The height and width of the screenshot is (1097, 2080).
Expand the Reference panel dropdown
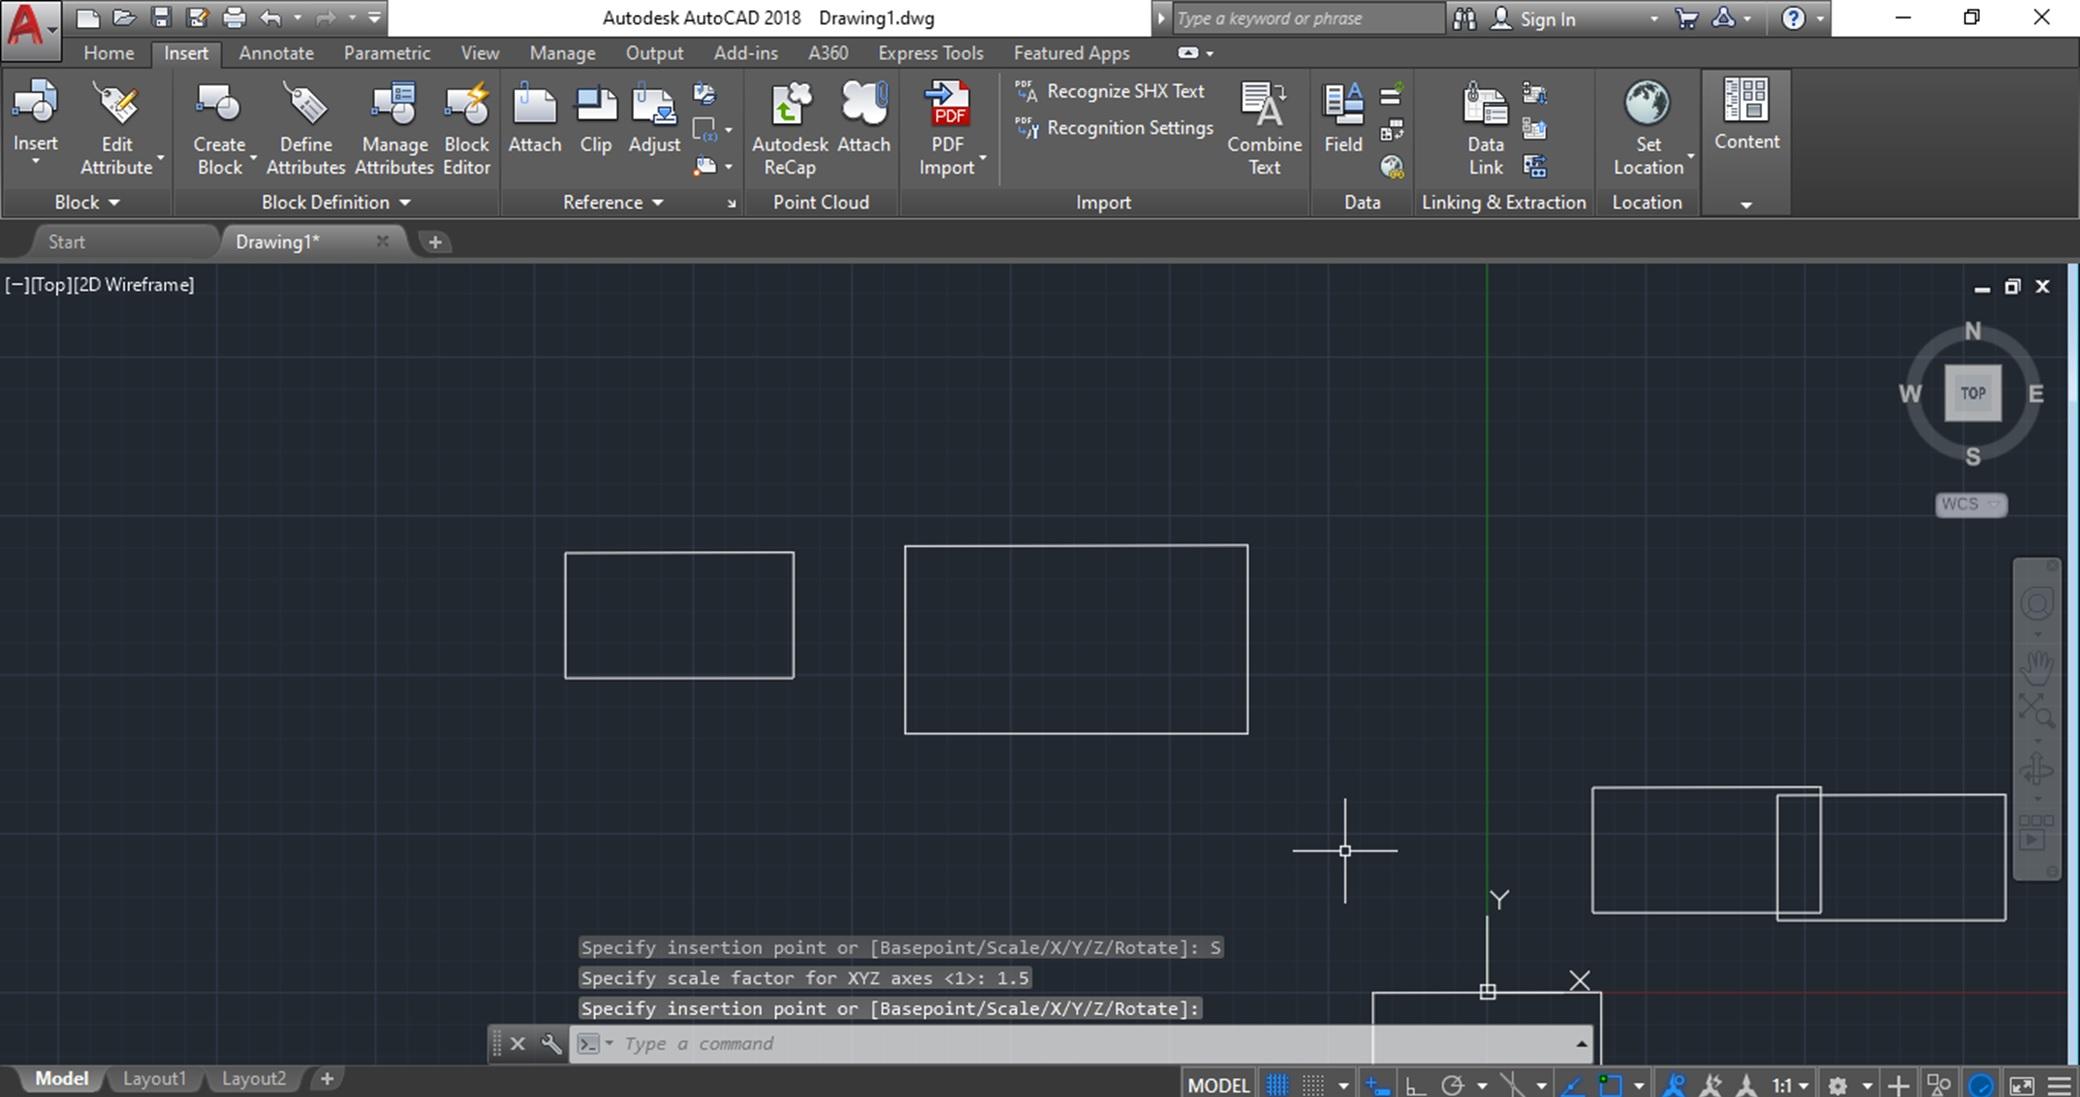pos(613,202)
